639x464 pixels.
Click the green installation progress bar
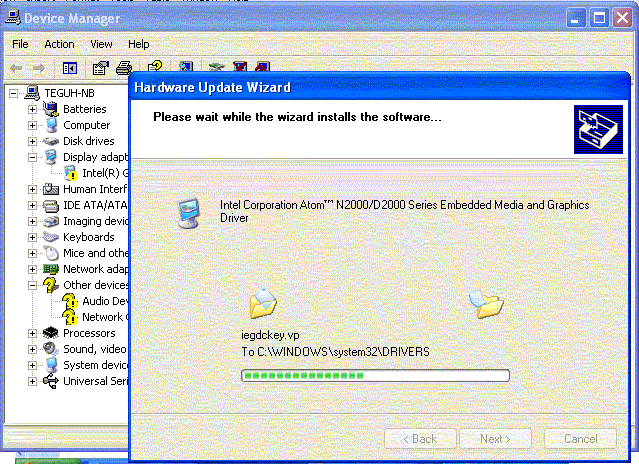click(x=375, y=376)
